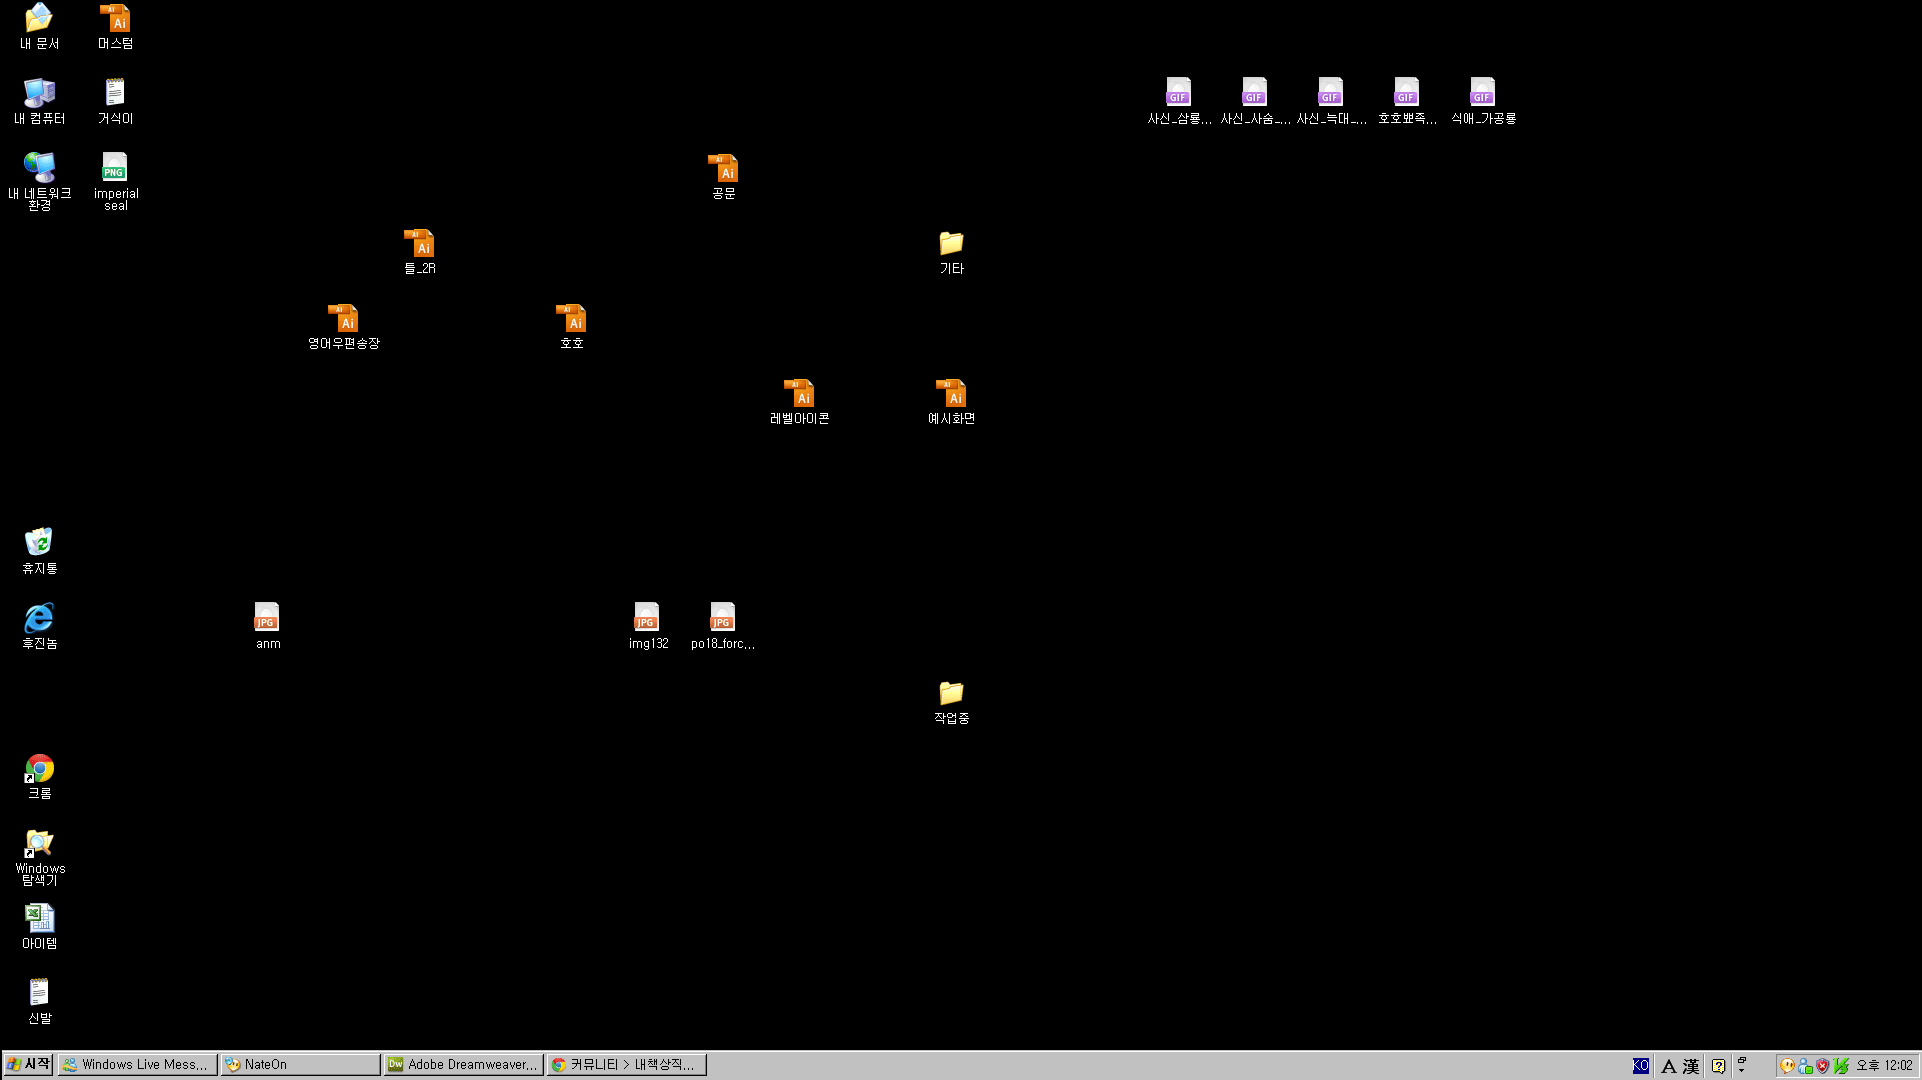Viewport: 1922px width, 1080px height.
Task: Toggle the KO language indicator
Action: 1641,1066
